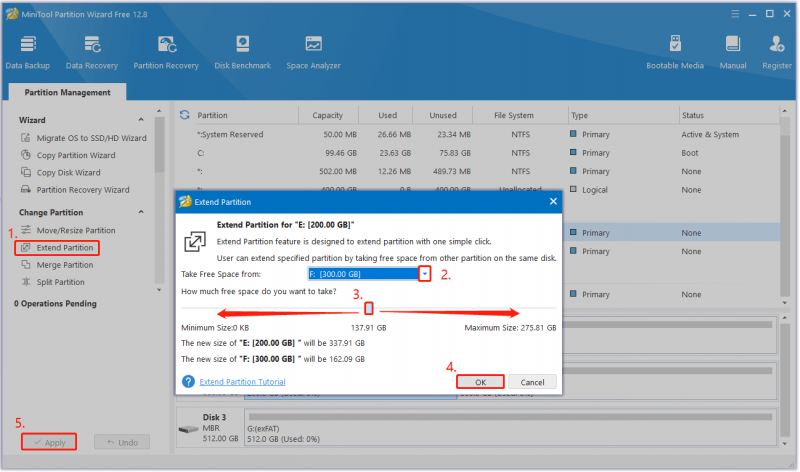Choose Split Partition option
This screenshot has height=472, width=800.
(x=60, y=282)
